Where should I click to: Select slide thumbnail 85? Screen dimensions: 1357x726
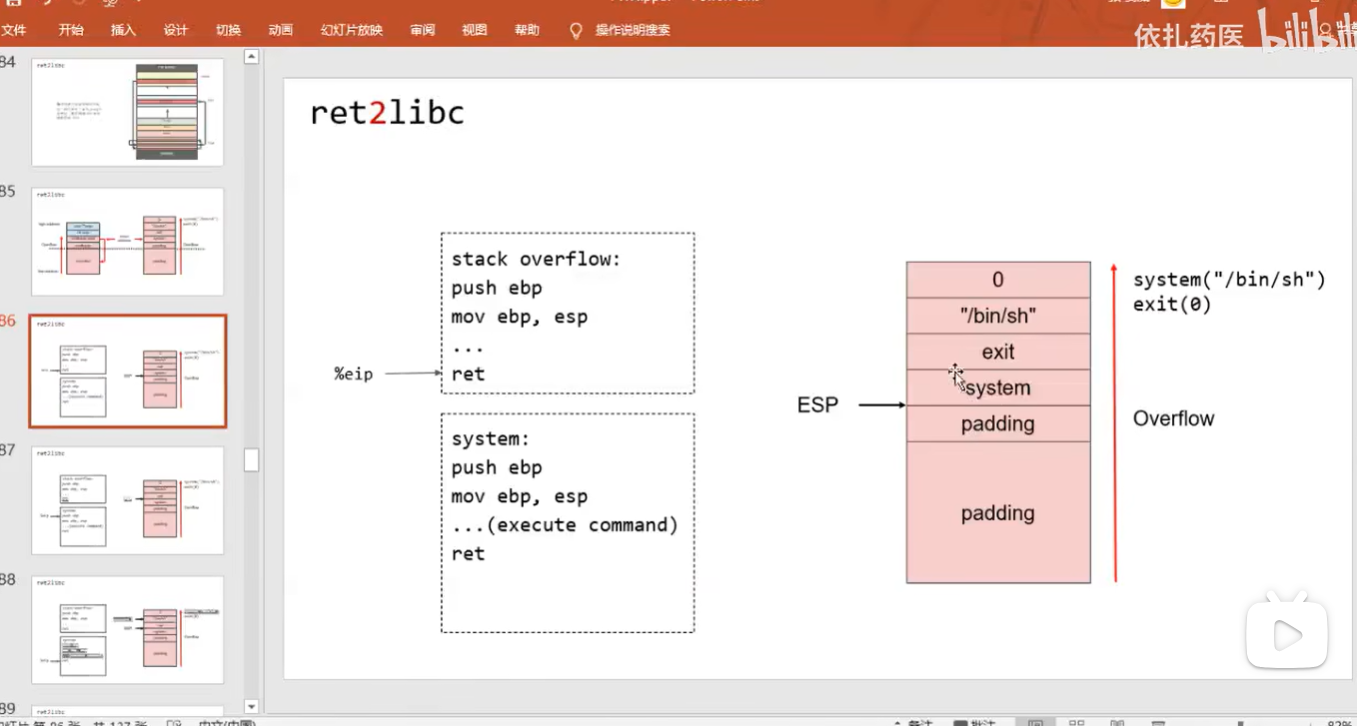(x=128, y=241)
